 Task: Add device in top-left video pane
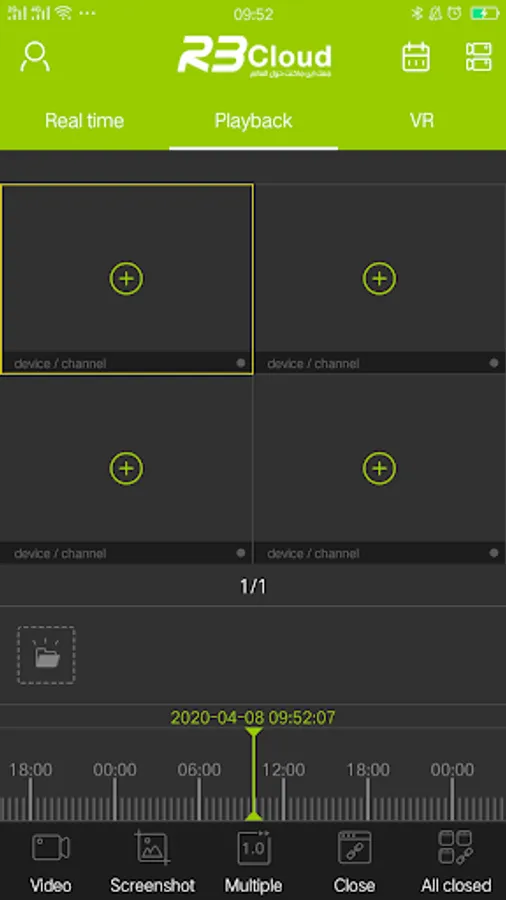pos(126,278)
